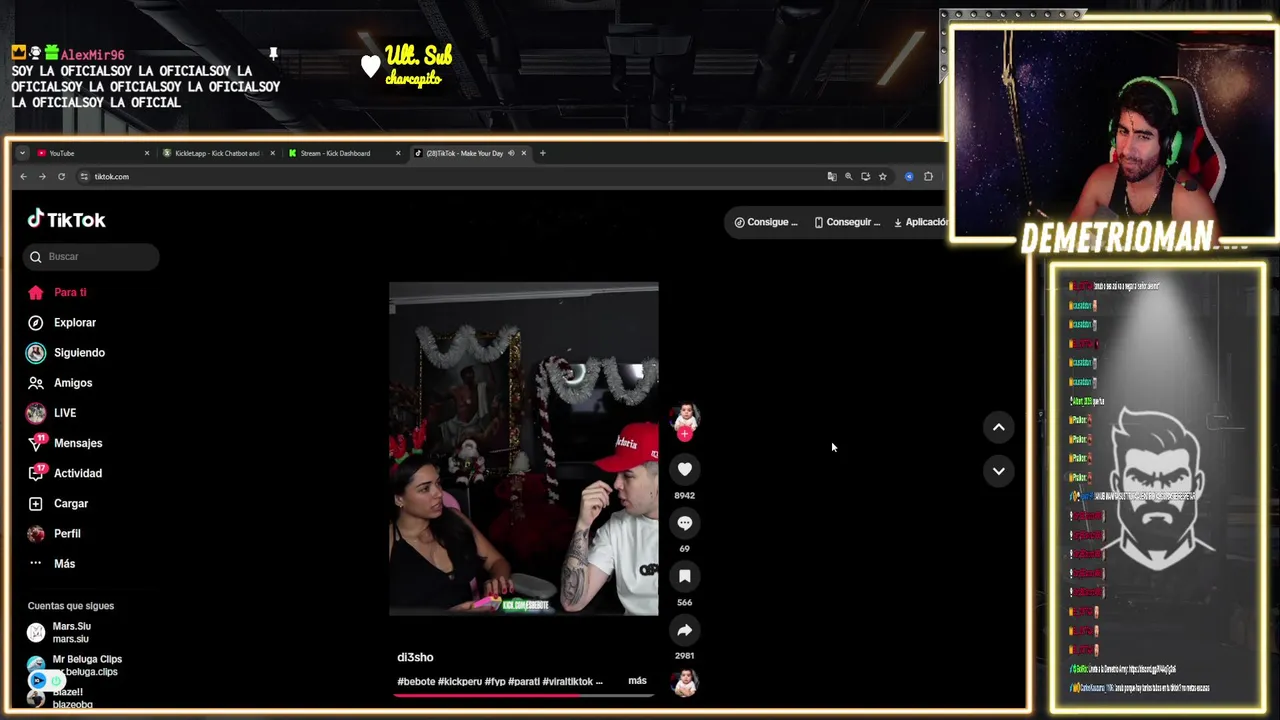Viewport: 1280px width, 720px height.
Task: Expand caption with más
Action: tap(637, 680)
